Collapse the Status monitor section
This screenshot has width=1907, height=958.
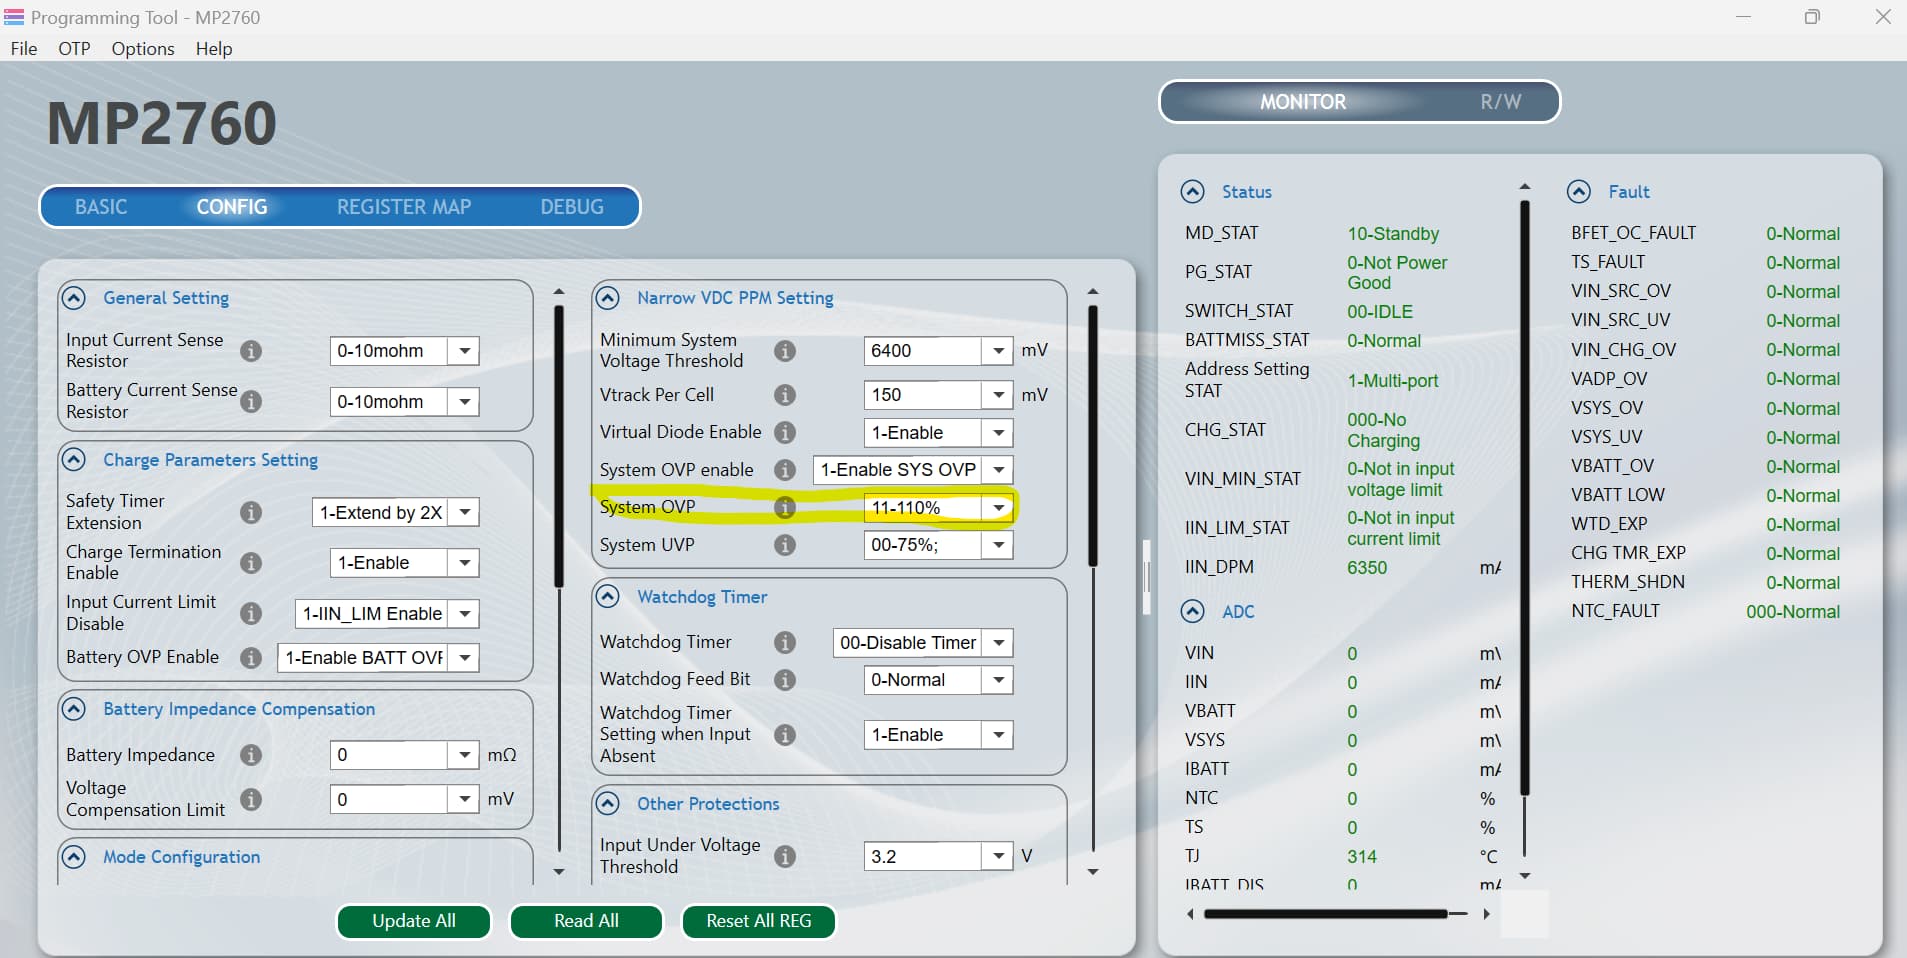click(x=1192, y=192)
